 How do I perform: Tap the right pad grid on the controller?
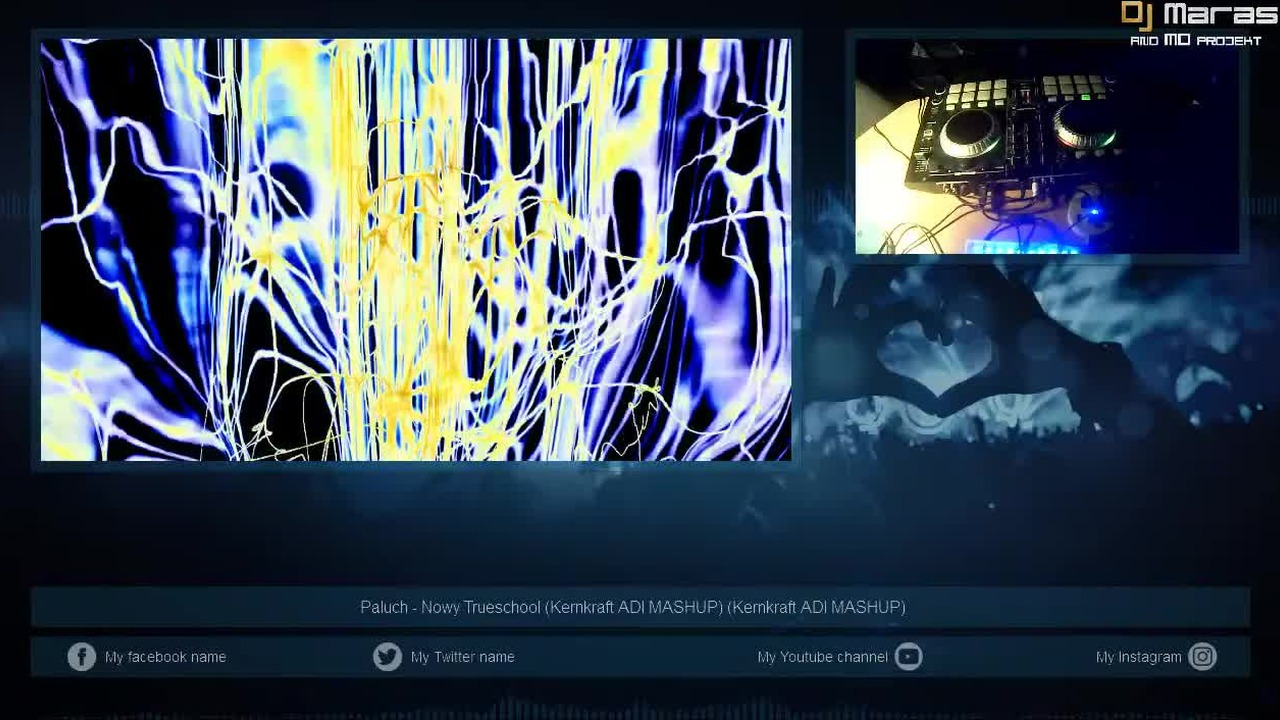coord(1076,86)
